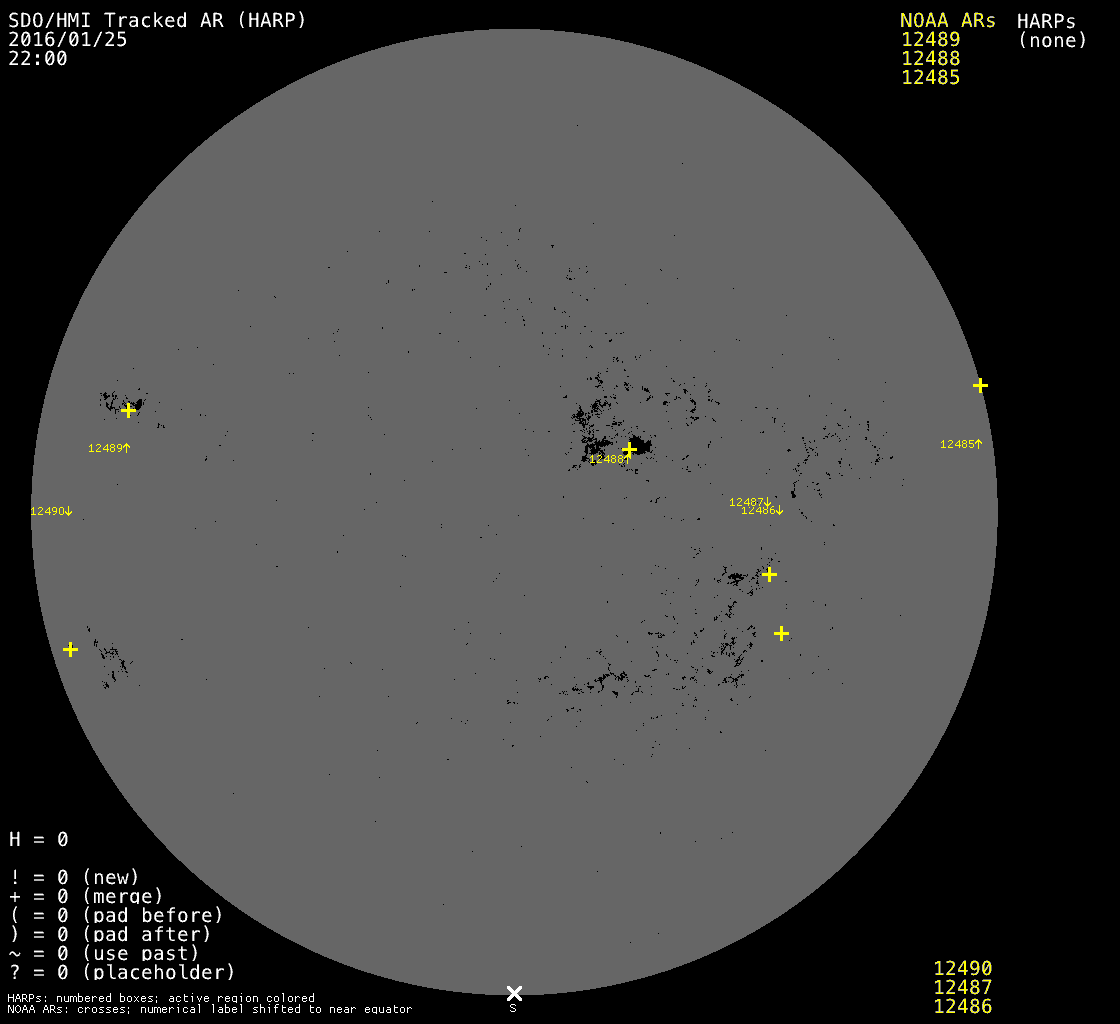The height and width of the screenshot is (1024, 1120).
Task: Click the H = 0 counter
Action: click(x=39, y=839)
